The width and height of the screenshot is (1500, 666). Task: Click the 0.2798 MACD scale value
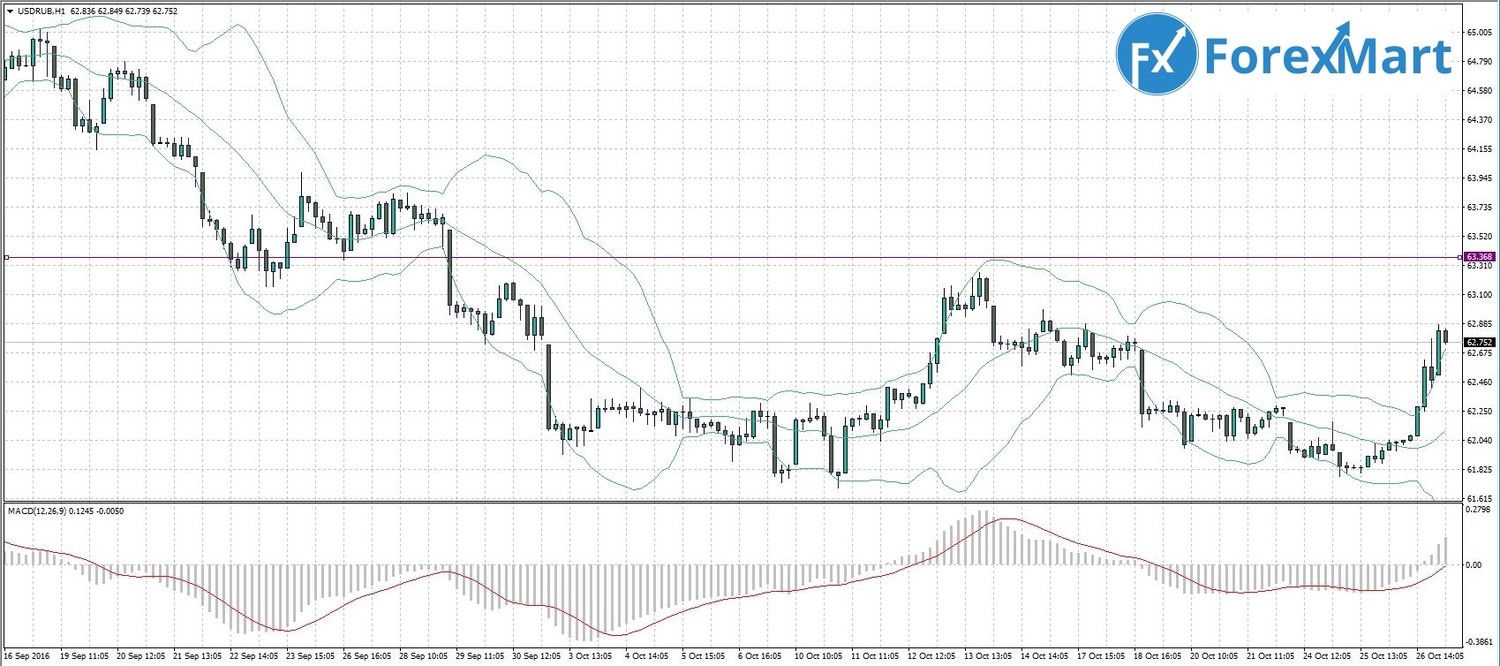coord(1479,510)
